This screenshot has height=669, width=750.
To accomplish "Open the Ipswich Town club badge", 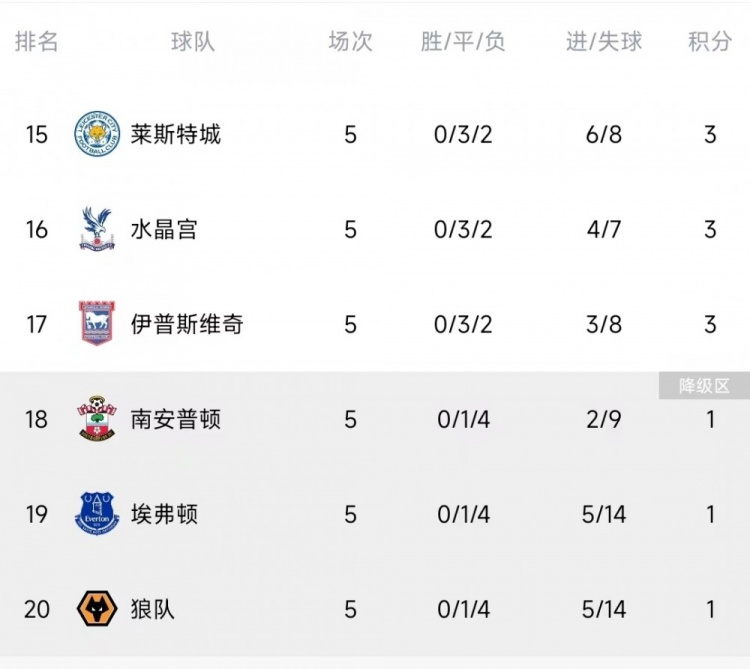I will [x=97, y=323].
